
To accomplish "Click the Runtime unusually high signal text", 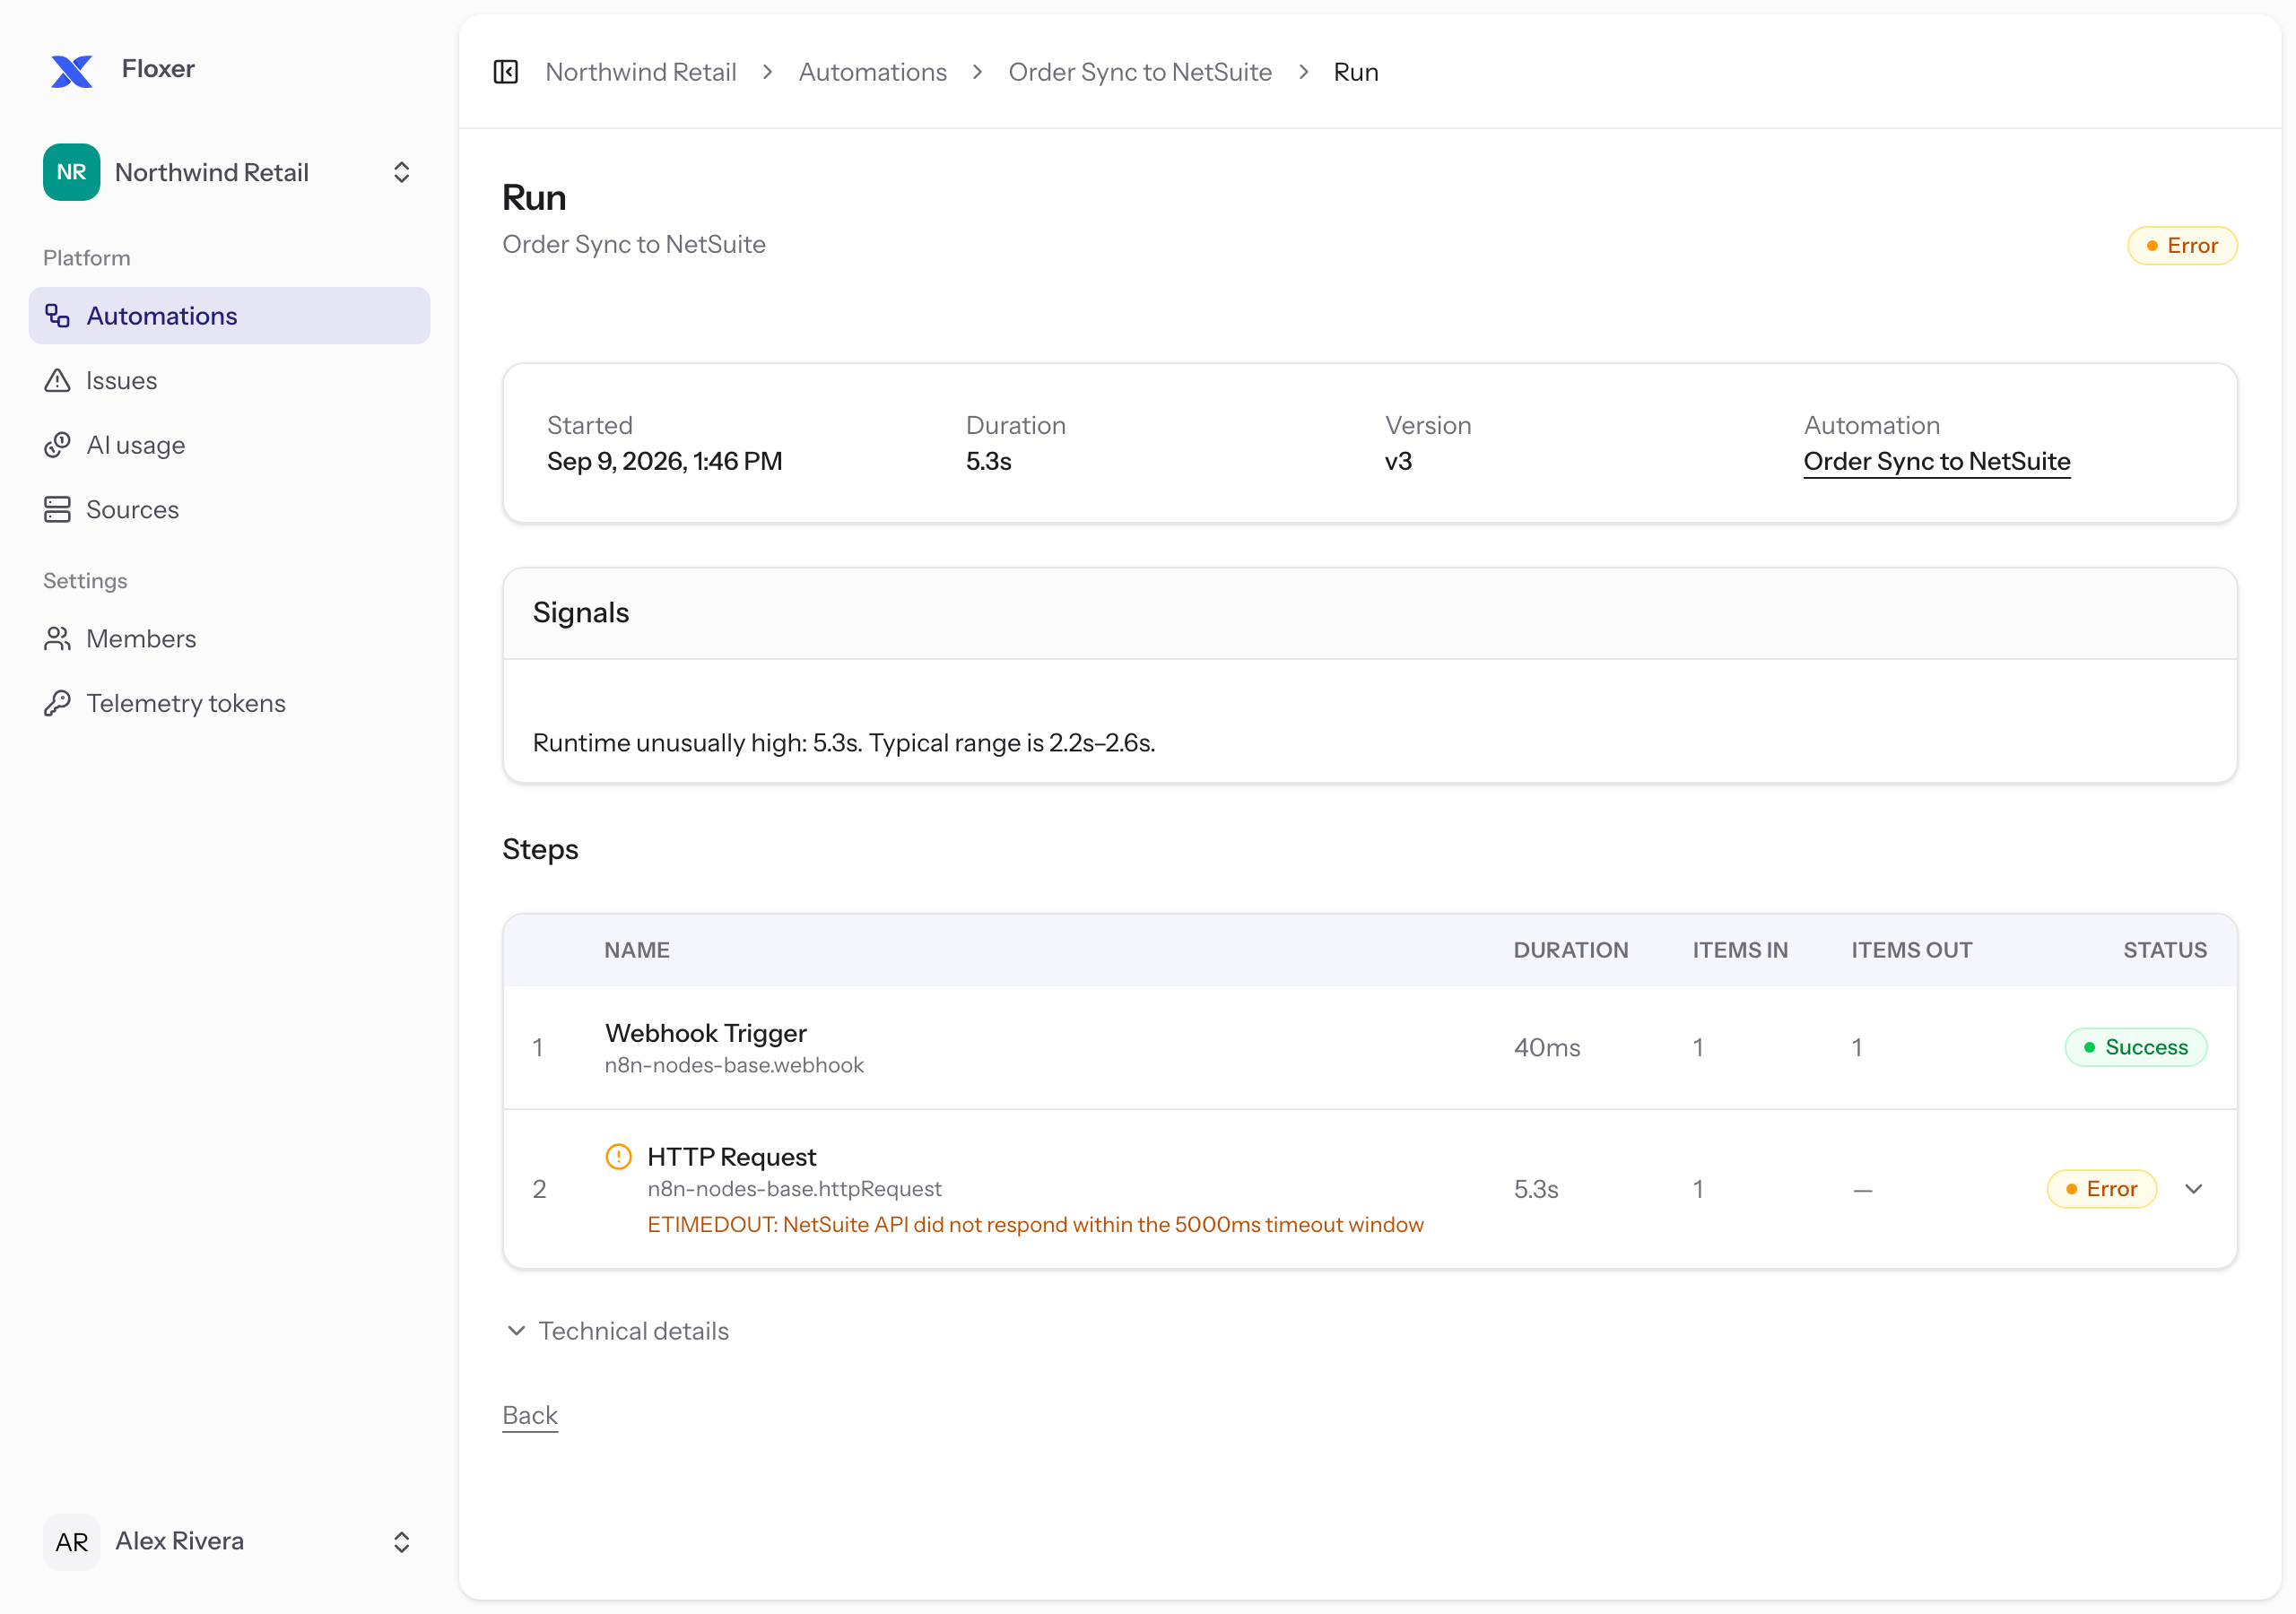I will (x=844, y=743).
